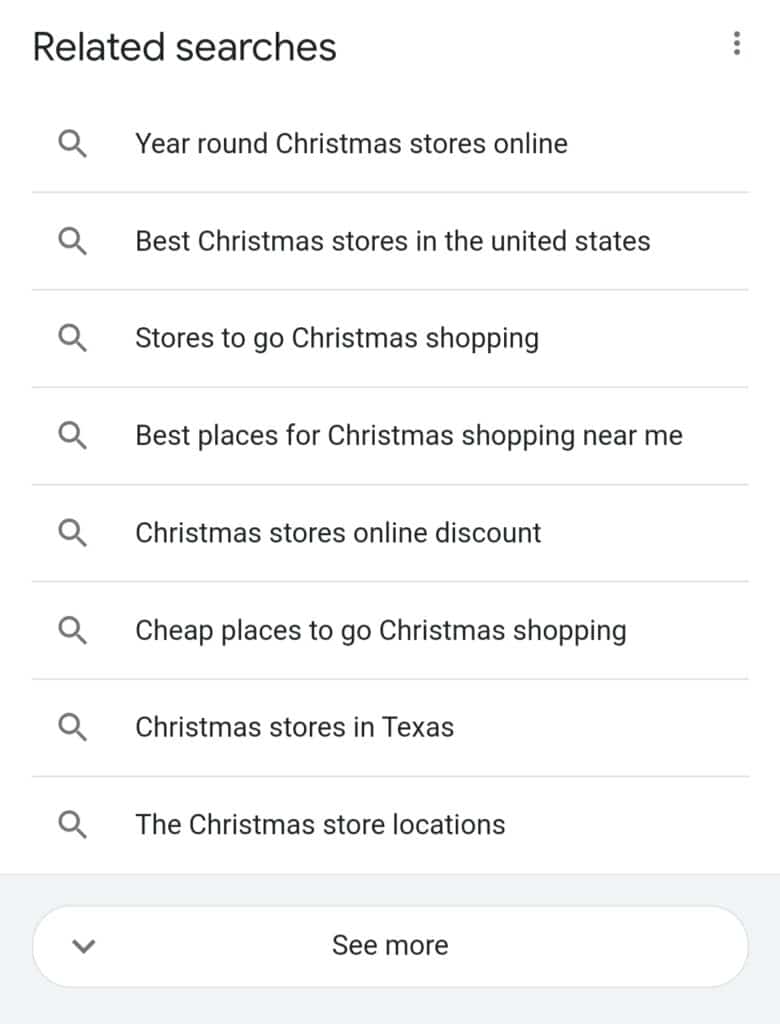The width and height of the screenshot is (780, 1024).
Task: Open 'Cheap places to go Christmas shopping'
Action: click(380, 630)
